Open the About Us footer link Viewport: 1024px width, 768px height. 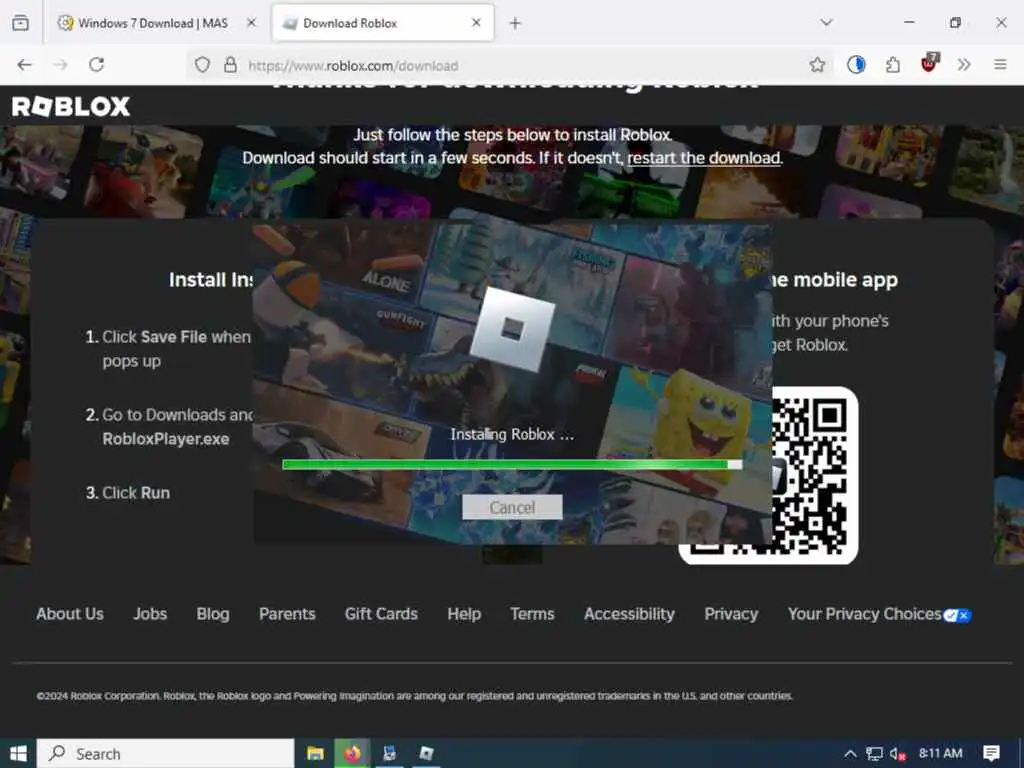pos(70,614)
